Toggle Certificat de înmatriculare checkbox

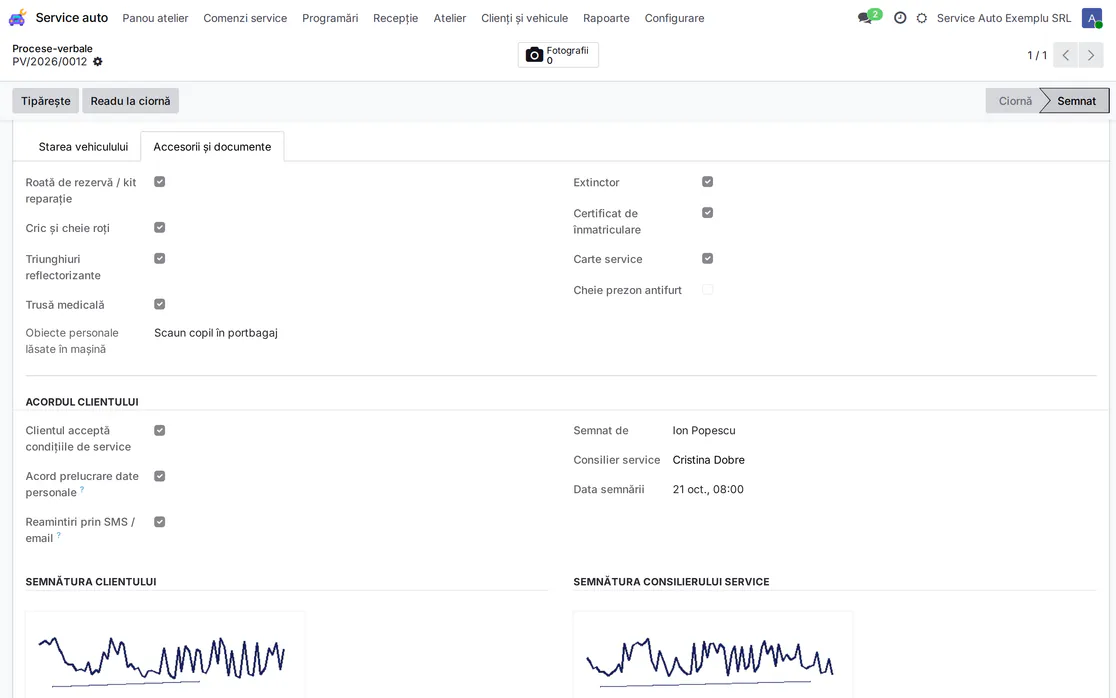(707, 213)
